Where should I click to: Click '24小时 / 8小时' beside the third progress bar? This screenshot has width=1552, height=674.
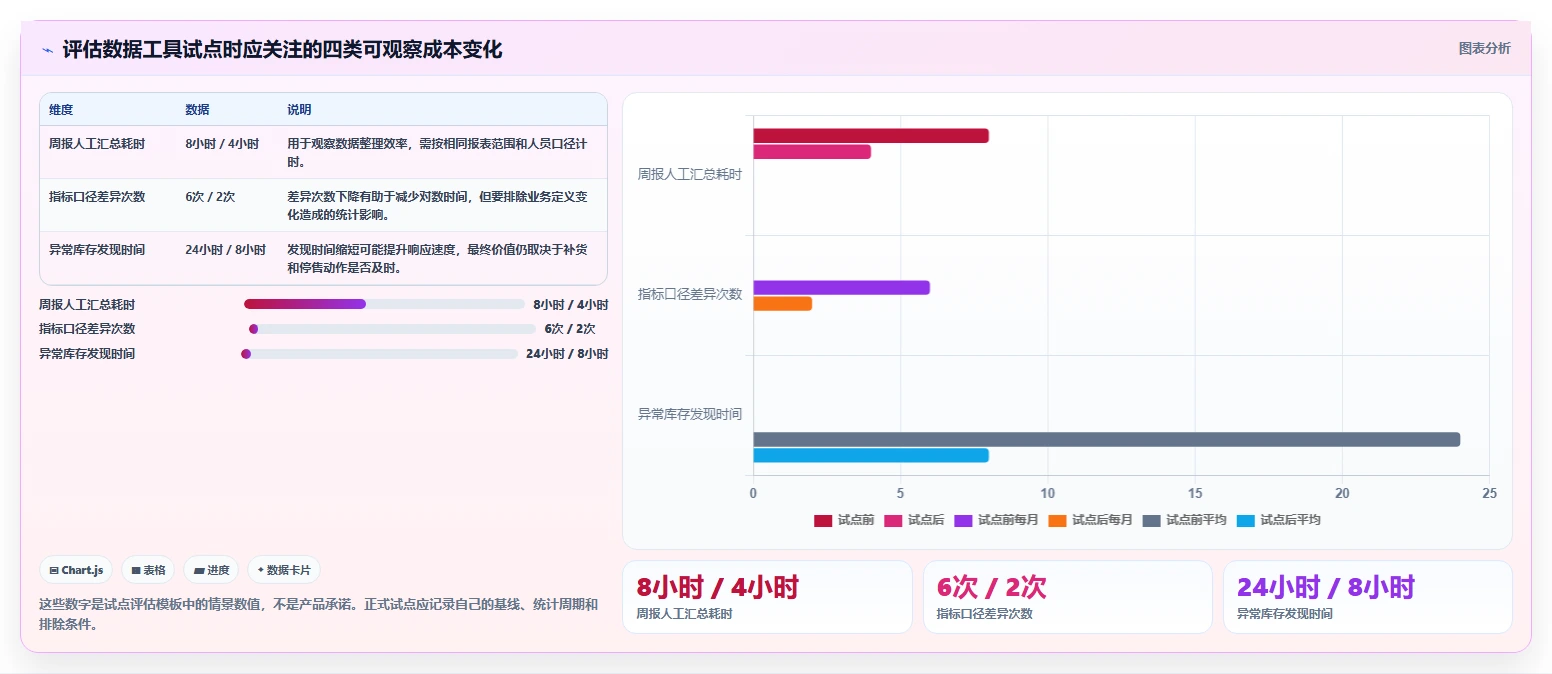click(567, 354)
